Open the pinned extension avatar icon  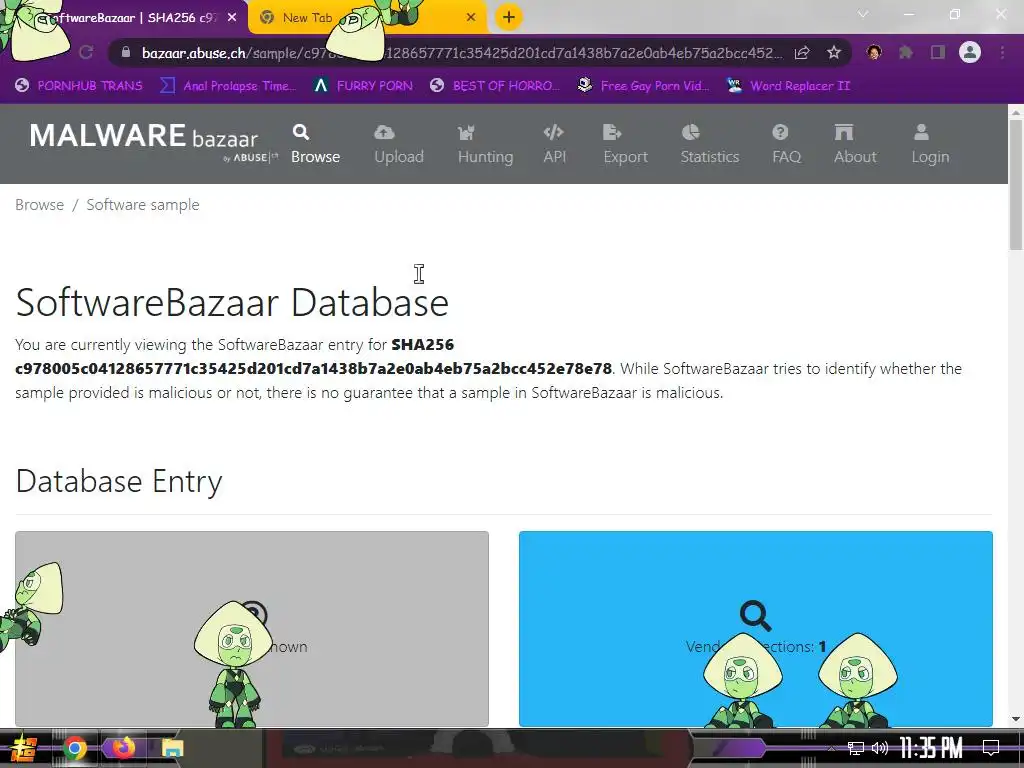pyautogui.click(x=874, y=52)
